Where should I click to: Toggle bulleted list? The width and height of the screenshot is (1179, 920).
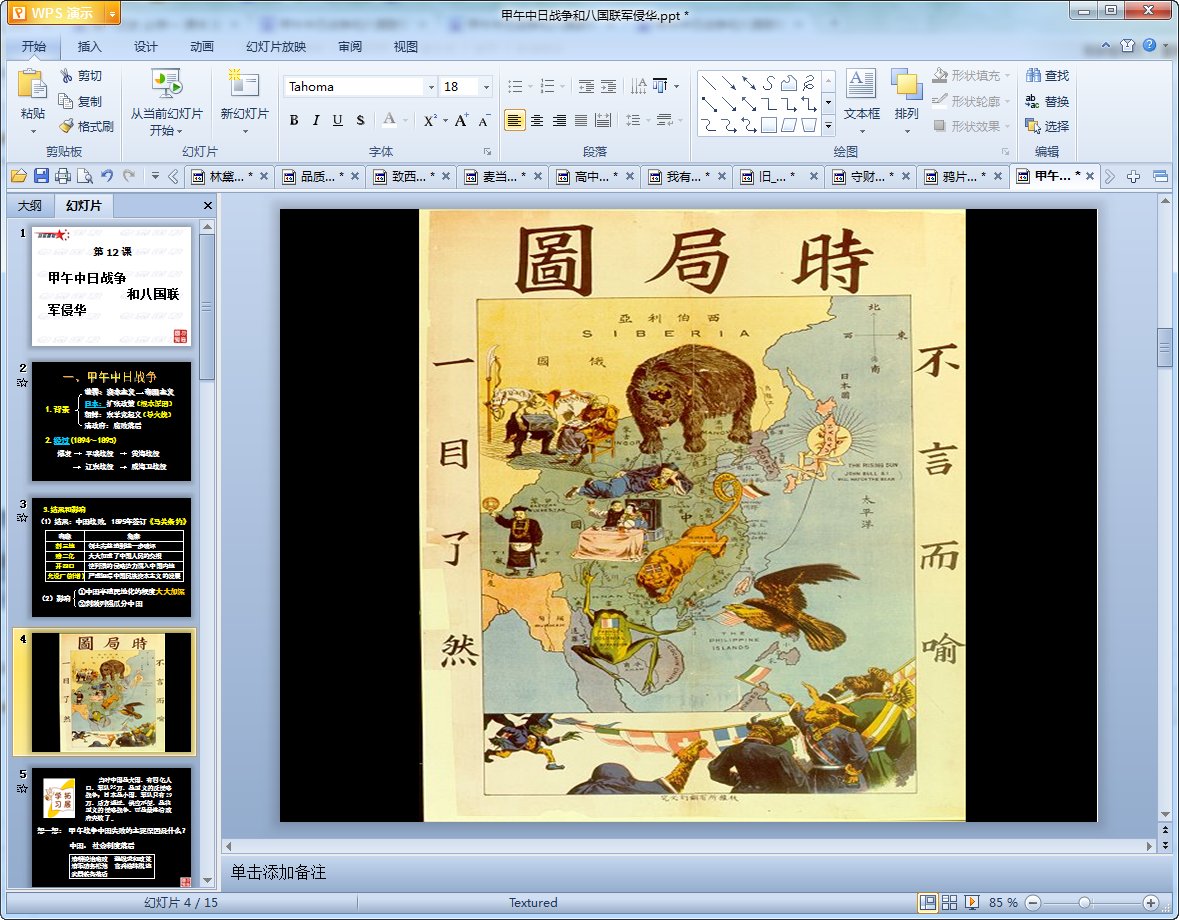point(515,86)
